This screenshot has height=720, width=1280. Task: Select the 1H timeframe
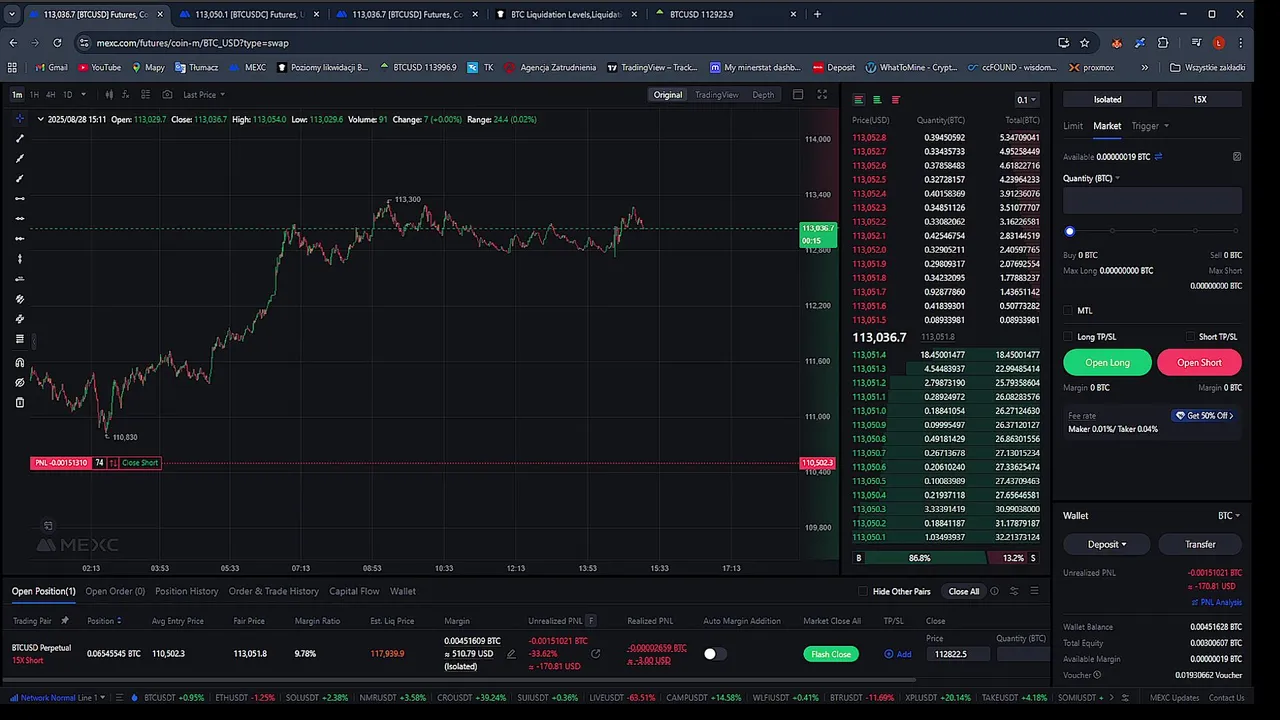point(34,95)
